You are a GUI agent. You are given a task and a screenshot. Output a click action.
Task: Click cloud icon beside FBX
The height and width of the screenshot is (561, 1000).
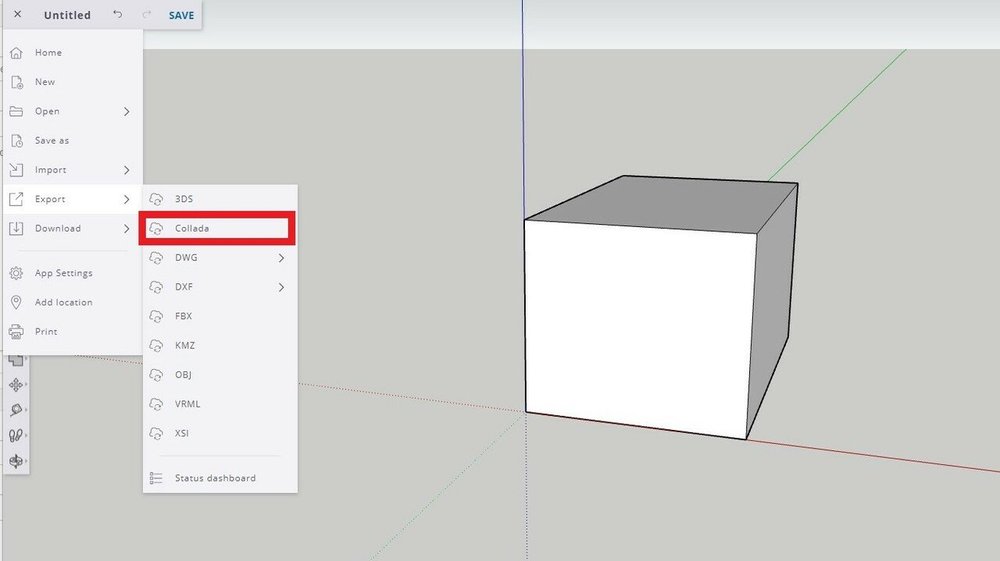click(x=156, y=317)
